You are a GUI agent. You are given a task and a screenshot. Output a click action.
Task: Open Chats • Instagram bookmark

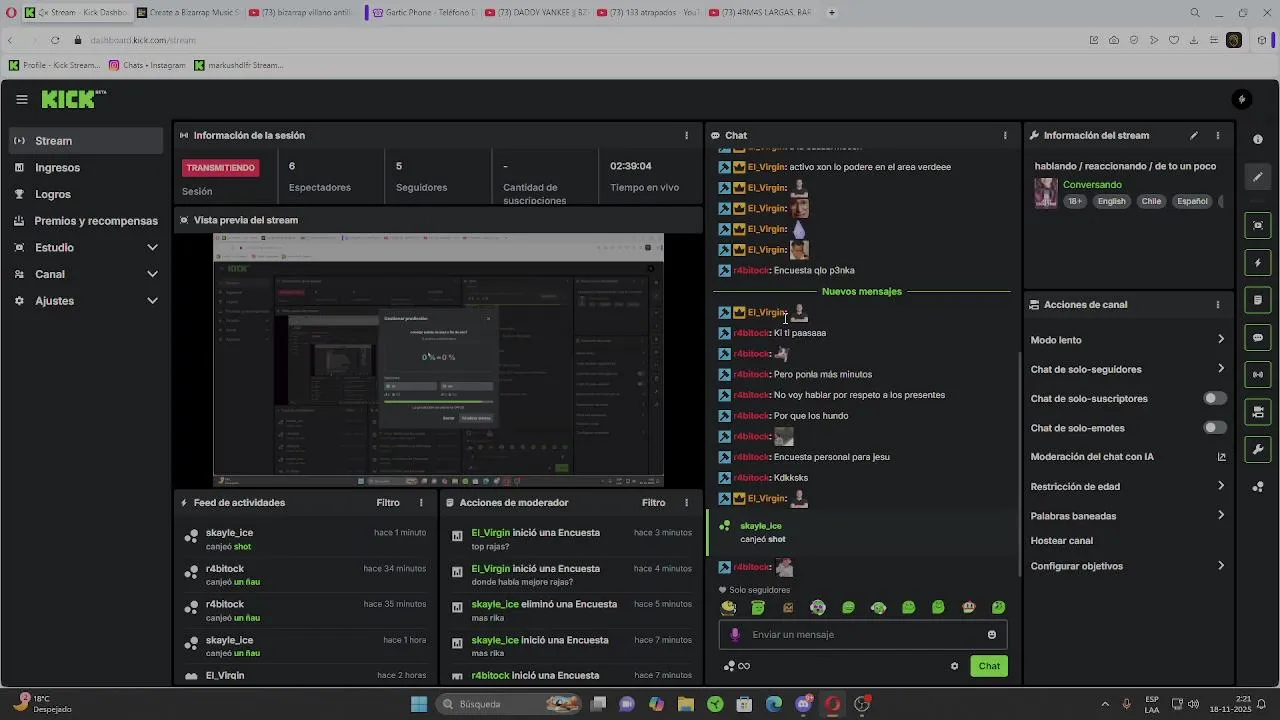tap(147, 65)
